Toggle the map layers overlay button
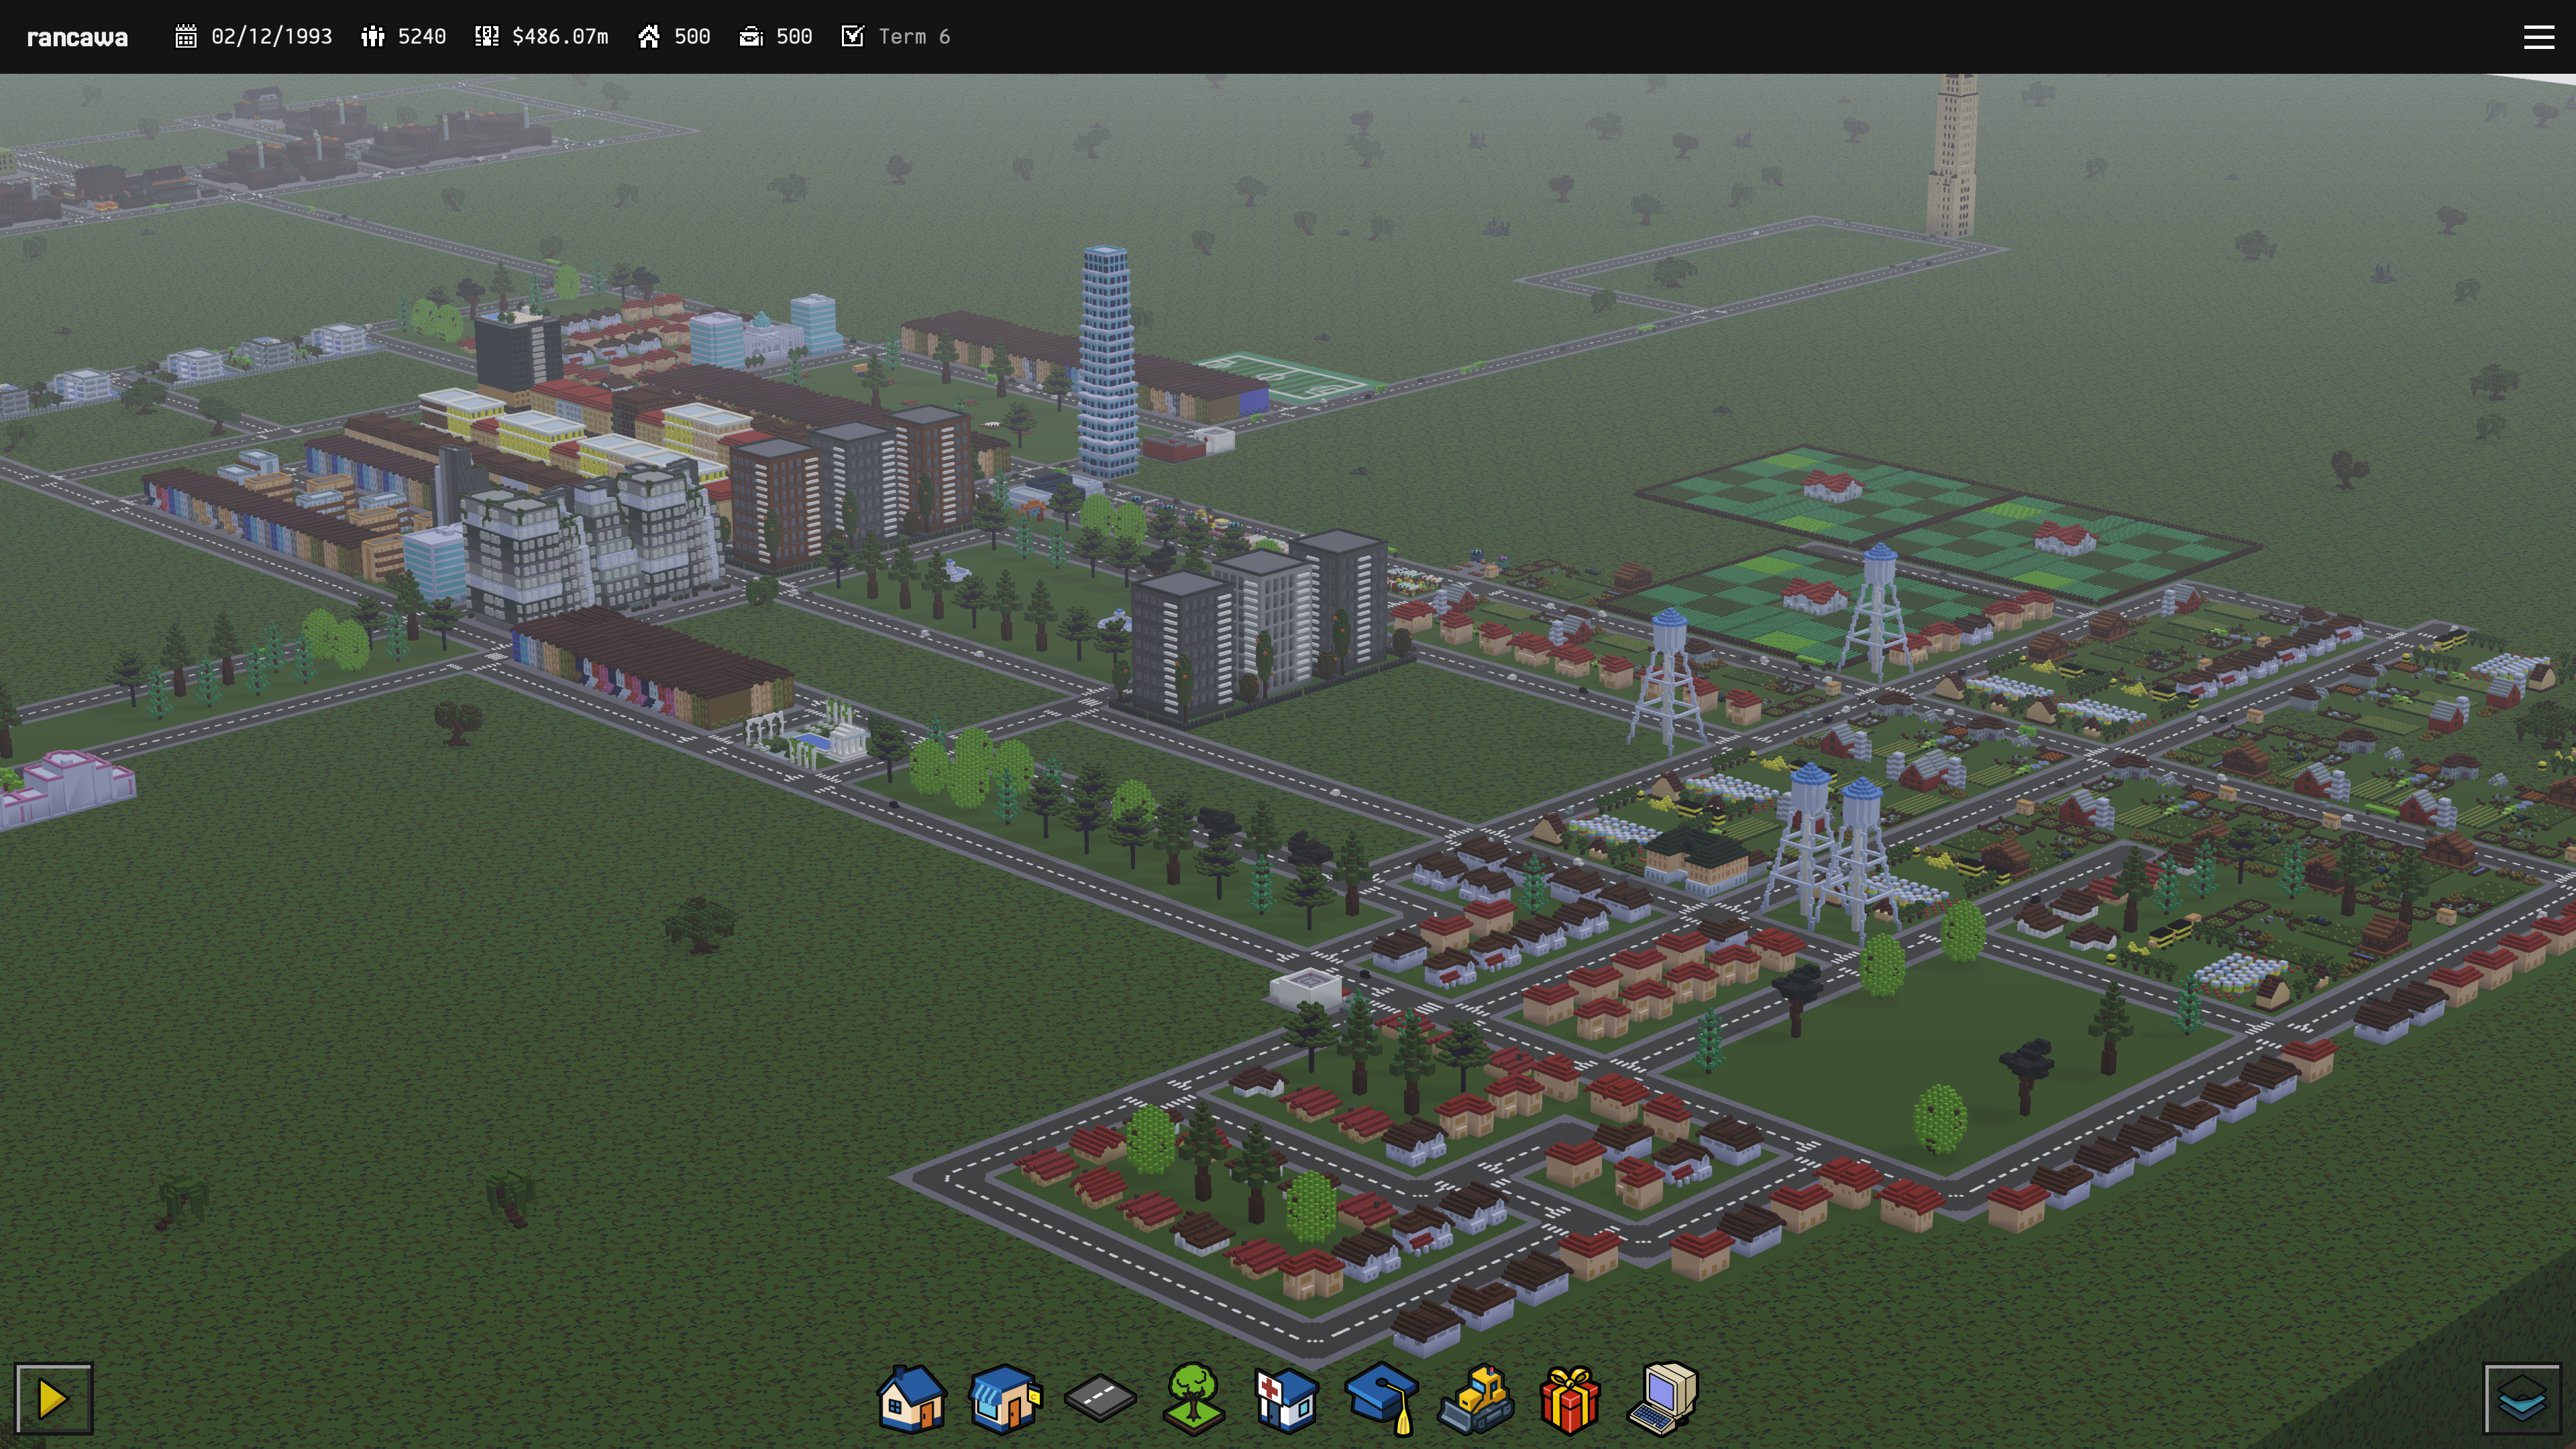Viewport: 2576px width, 1449px height. [2521, 1398]
